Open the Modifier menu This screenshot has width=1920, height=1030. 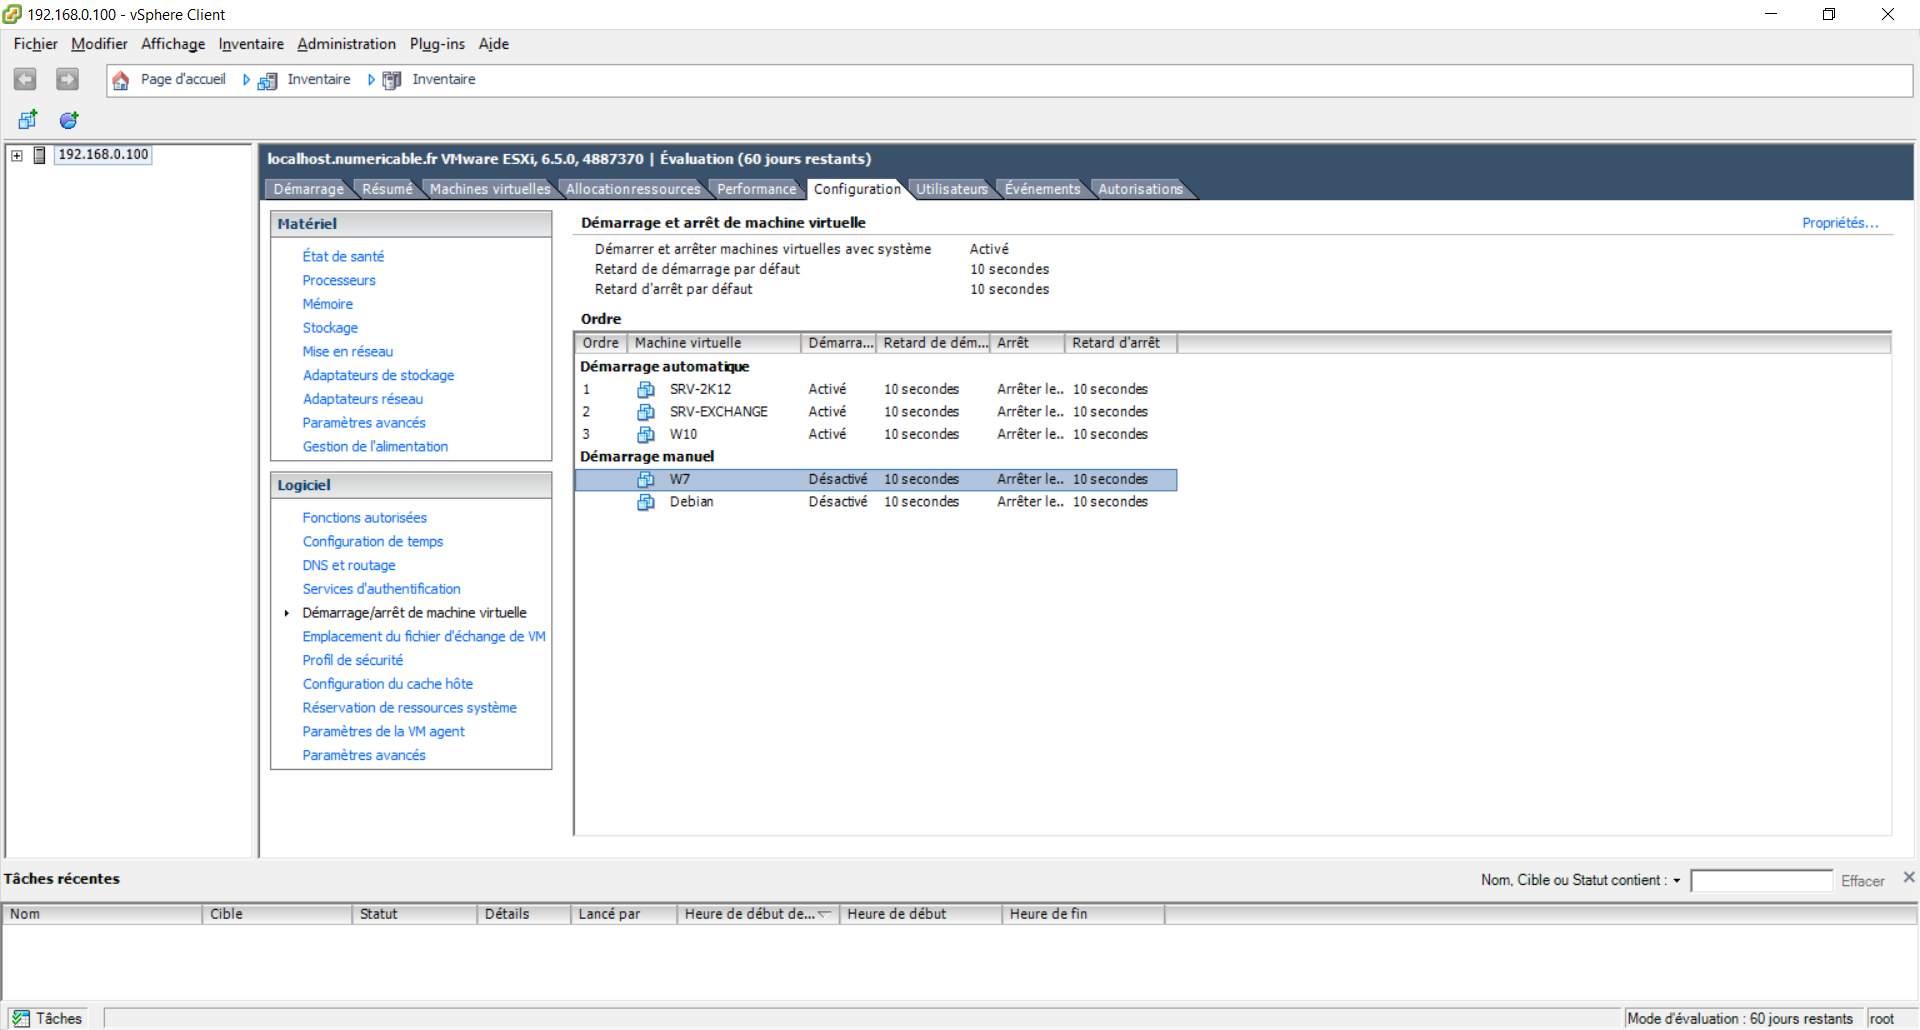pos(99,44)
